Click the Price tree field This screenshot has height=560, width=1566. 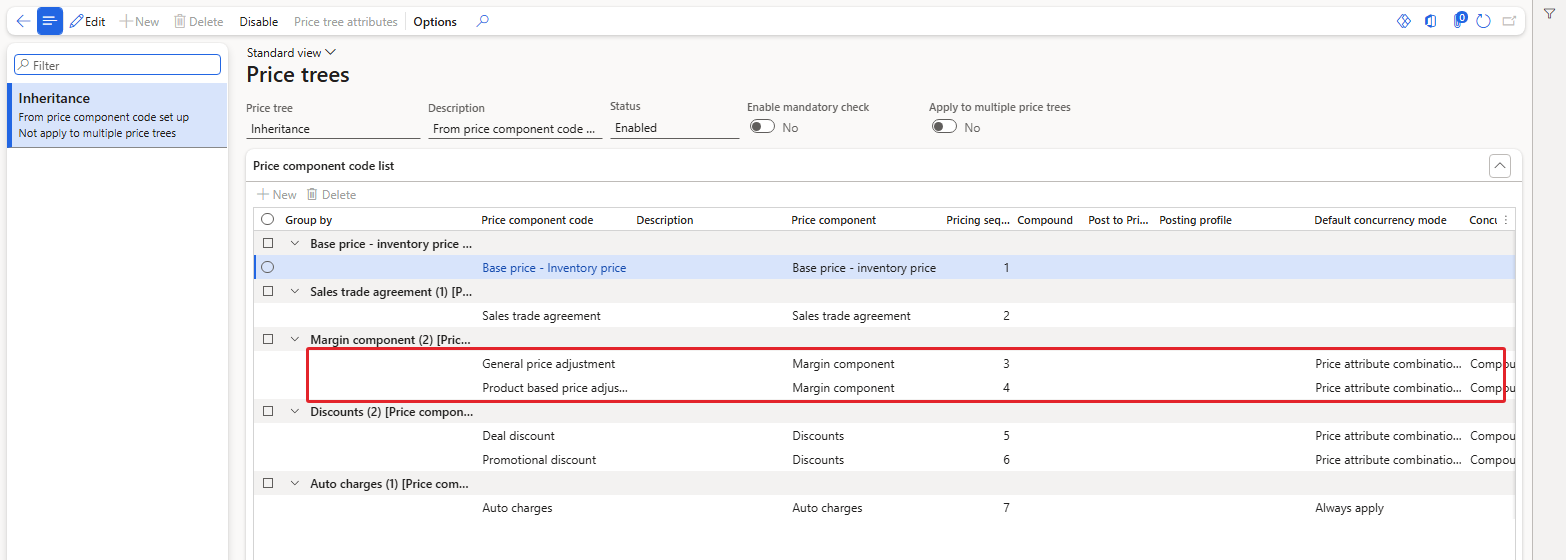(333, 128)
